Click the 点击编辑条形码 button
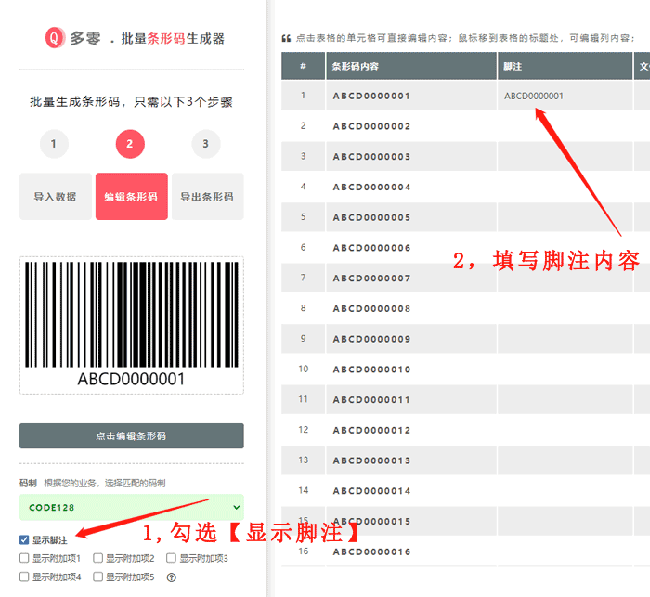Viewport: 650px width, 597px height. click(131, 435)
